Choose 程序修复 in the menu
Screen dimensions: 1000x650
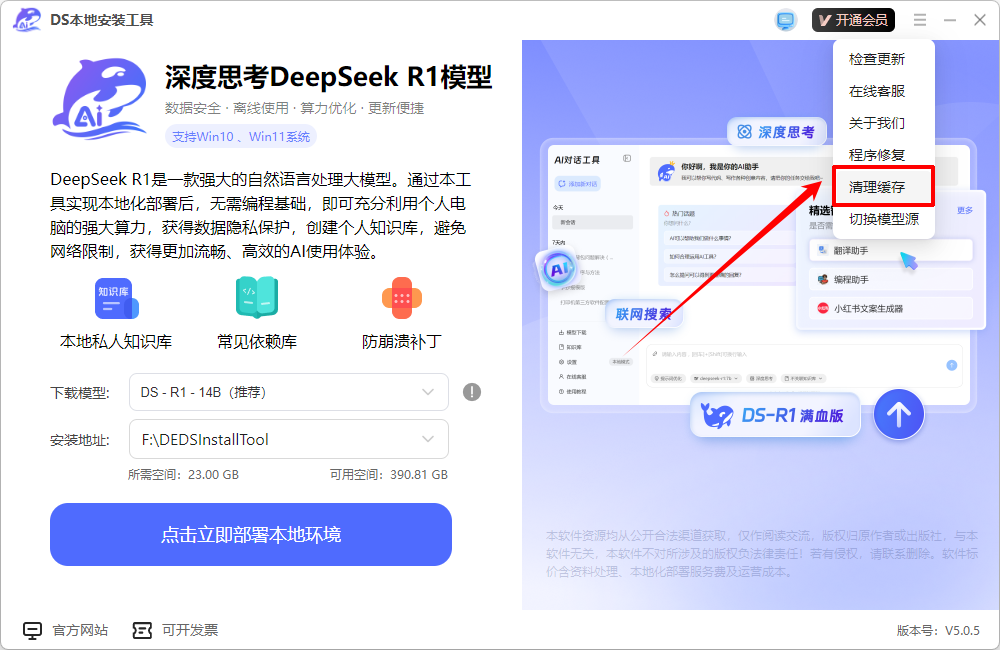[x=877, y=155]
